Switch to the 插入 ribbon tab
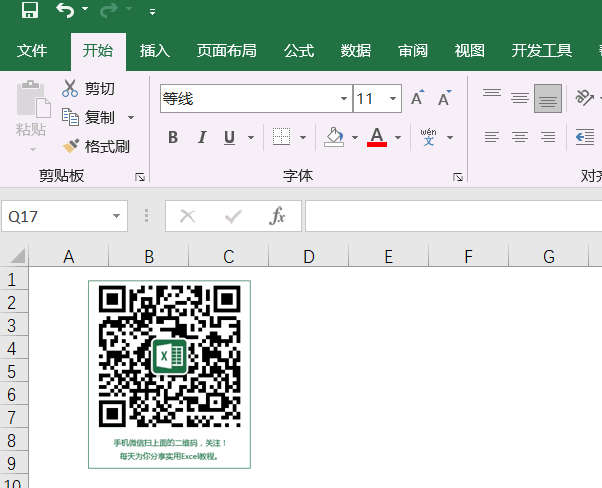The height and width of the screenshot is (488, 602). pyautogui.click(x=155, y=51)
